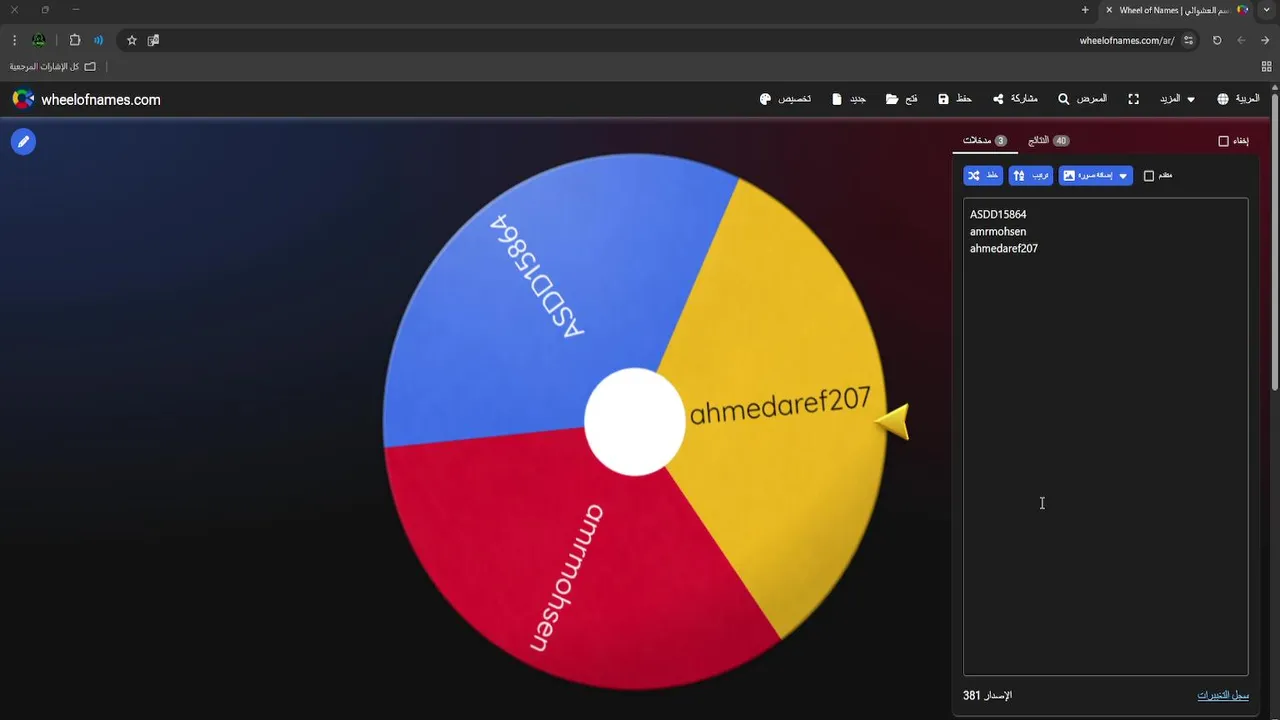
Task: Toggle the advanced mode checkbox in entries toolbar
Action: pyautogui.click(x=1149, y=176)
